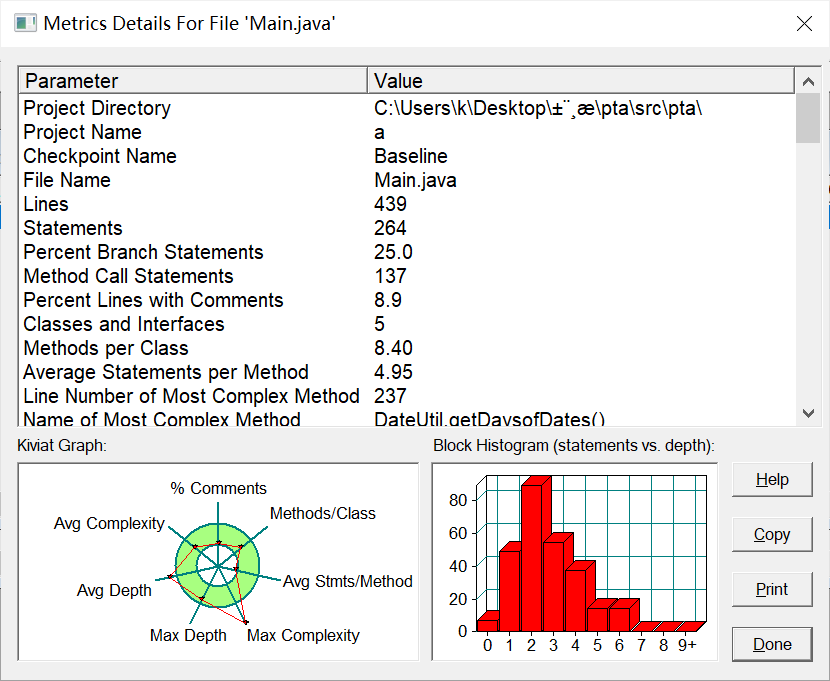Click the Parameter column header
The width and height of the screenshot is (830, 681).
[193, 81]
